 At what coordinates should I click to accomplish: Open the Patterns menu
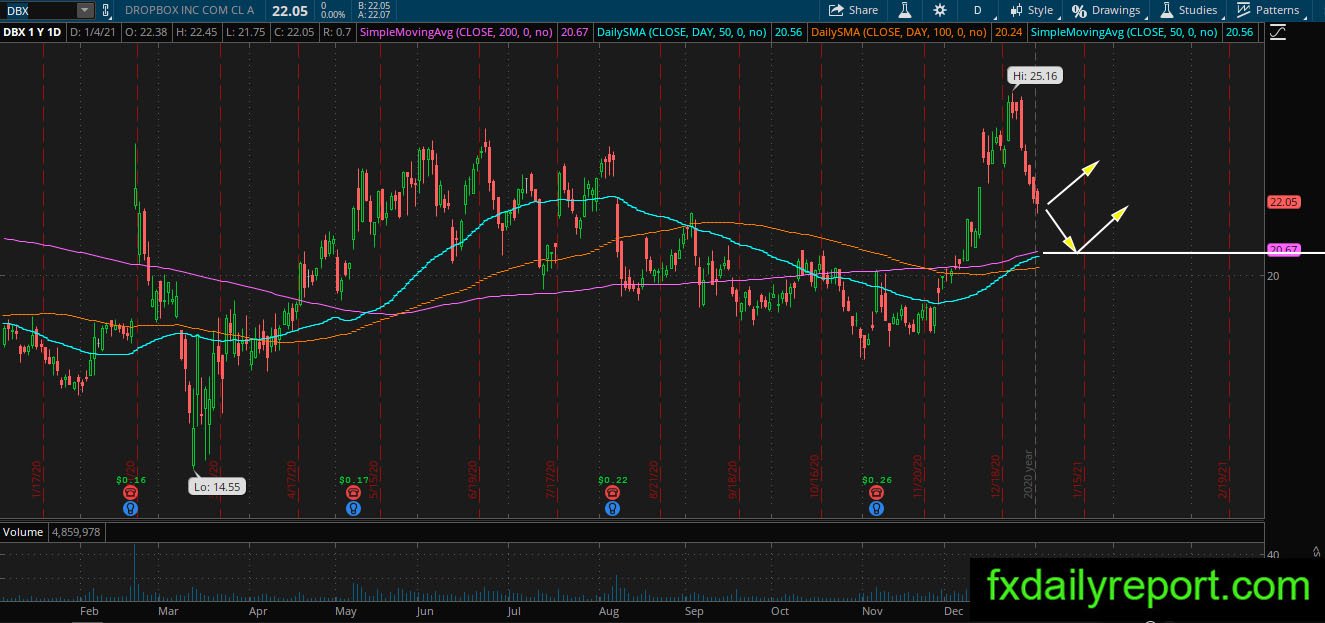[1268, 10]
